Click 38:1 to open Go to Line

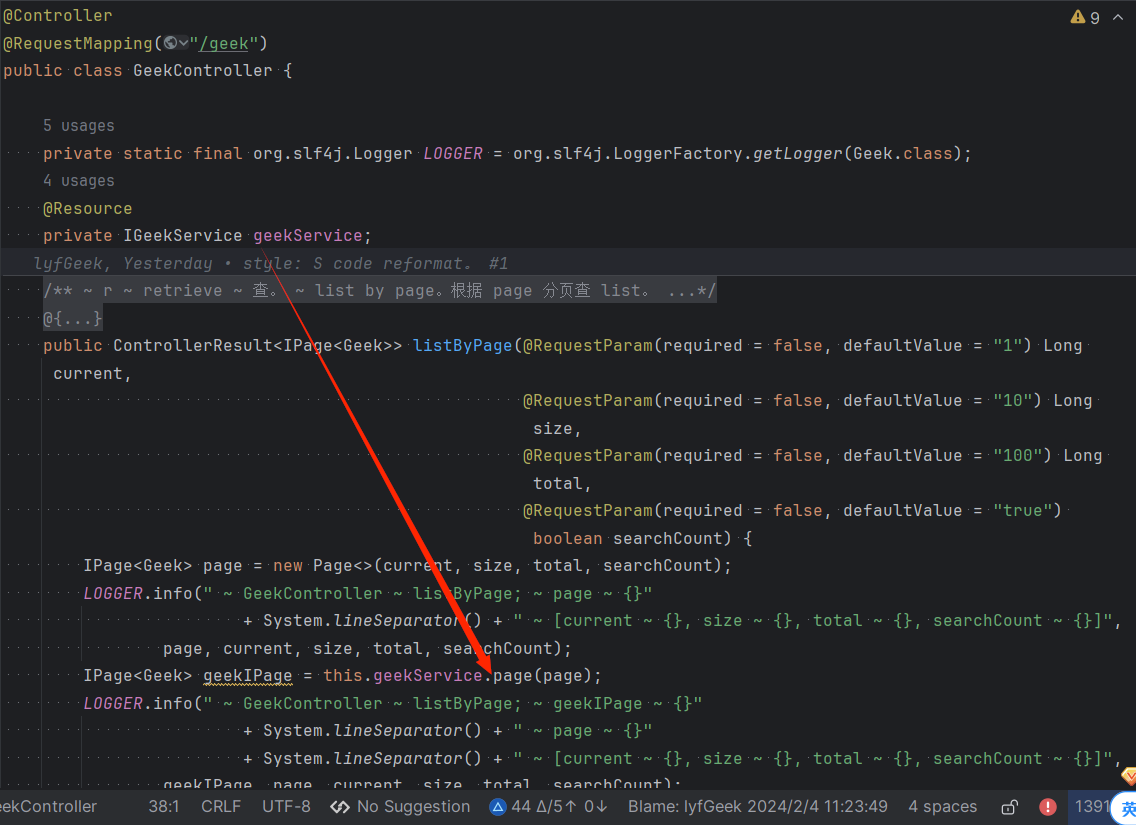pos(164,806)
